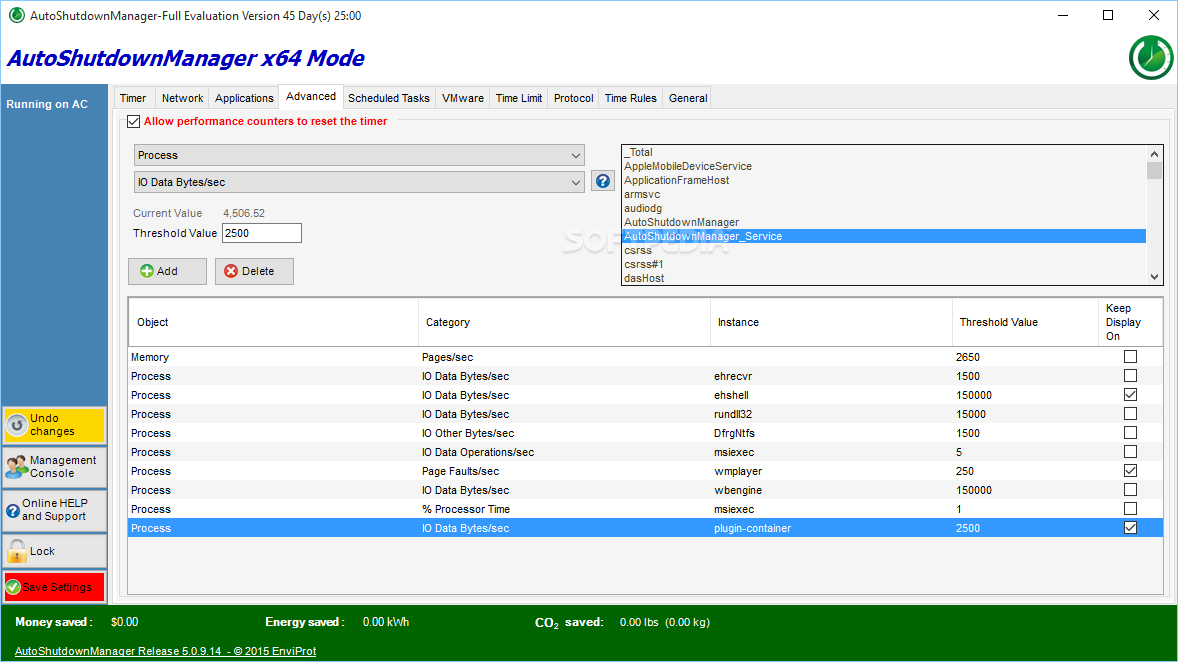Open the Applications tab
This screenshot has width=1178, height=662.
244,98
